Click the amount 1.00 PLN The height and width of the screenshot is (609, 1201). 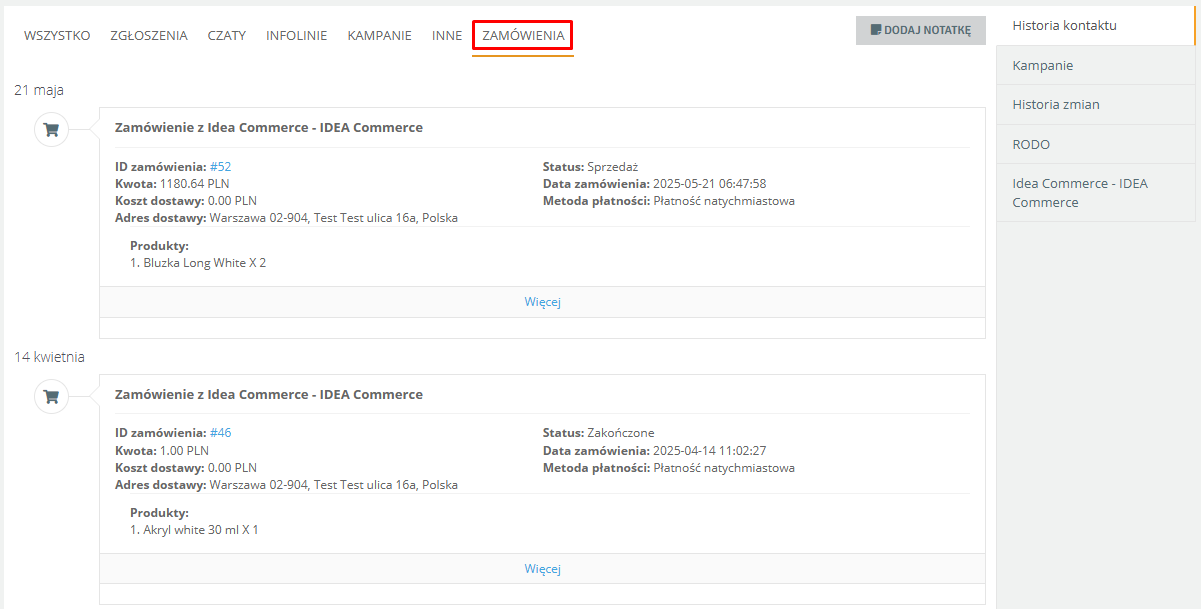click(x=184, y=451)
